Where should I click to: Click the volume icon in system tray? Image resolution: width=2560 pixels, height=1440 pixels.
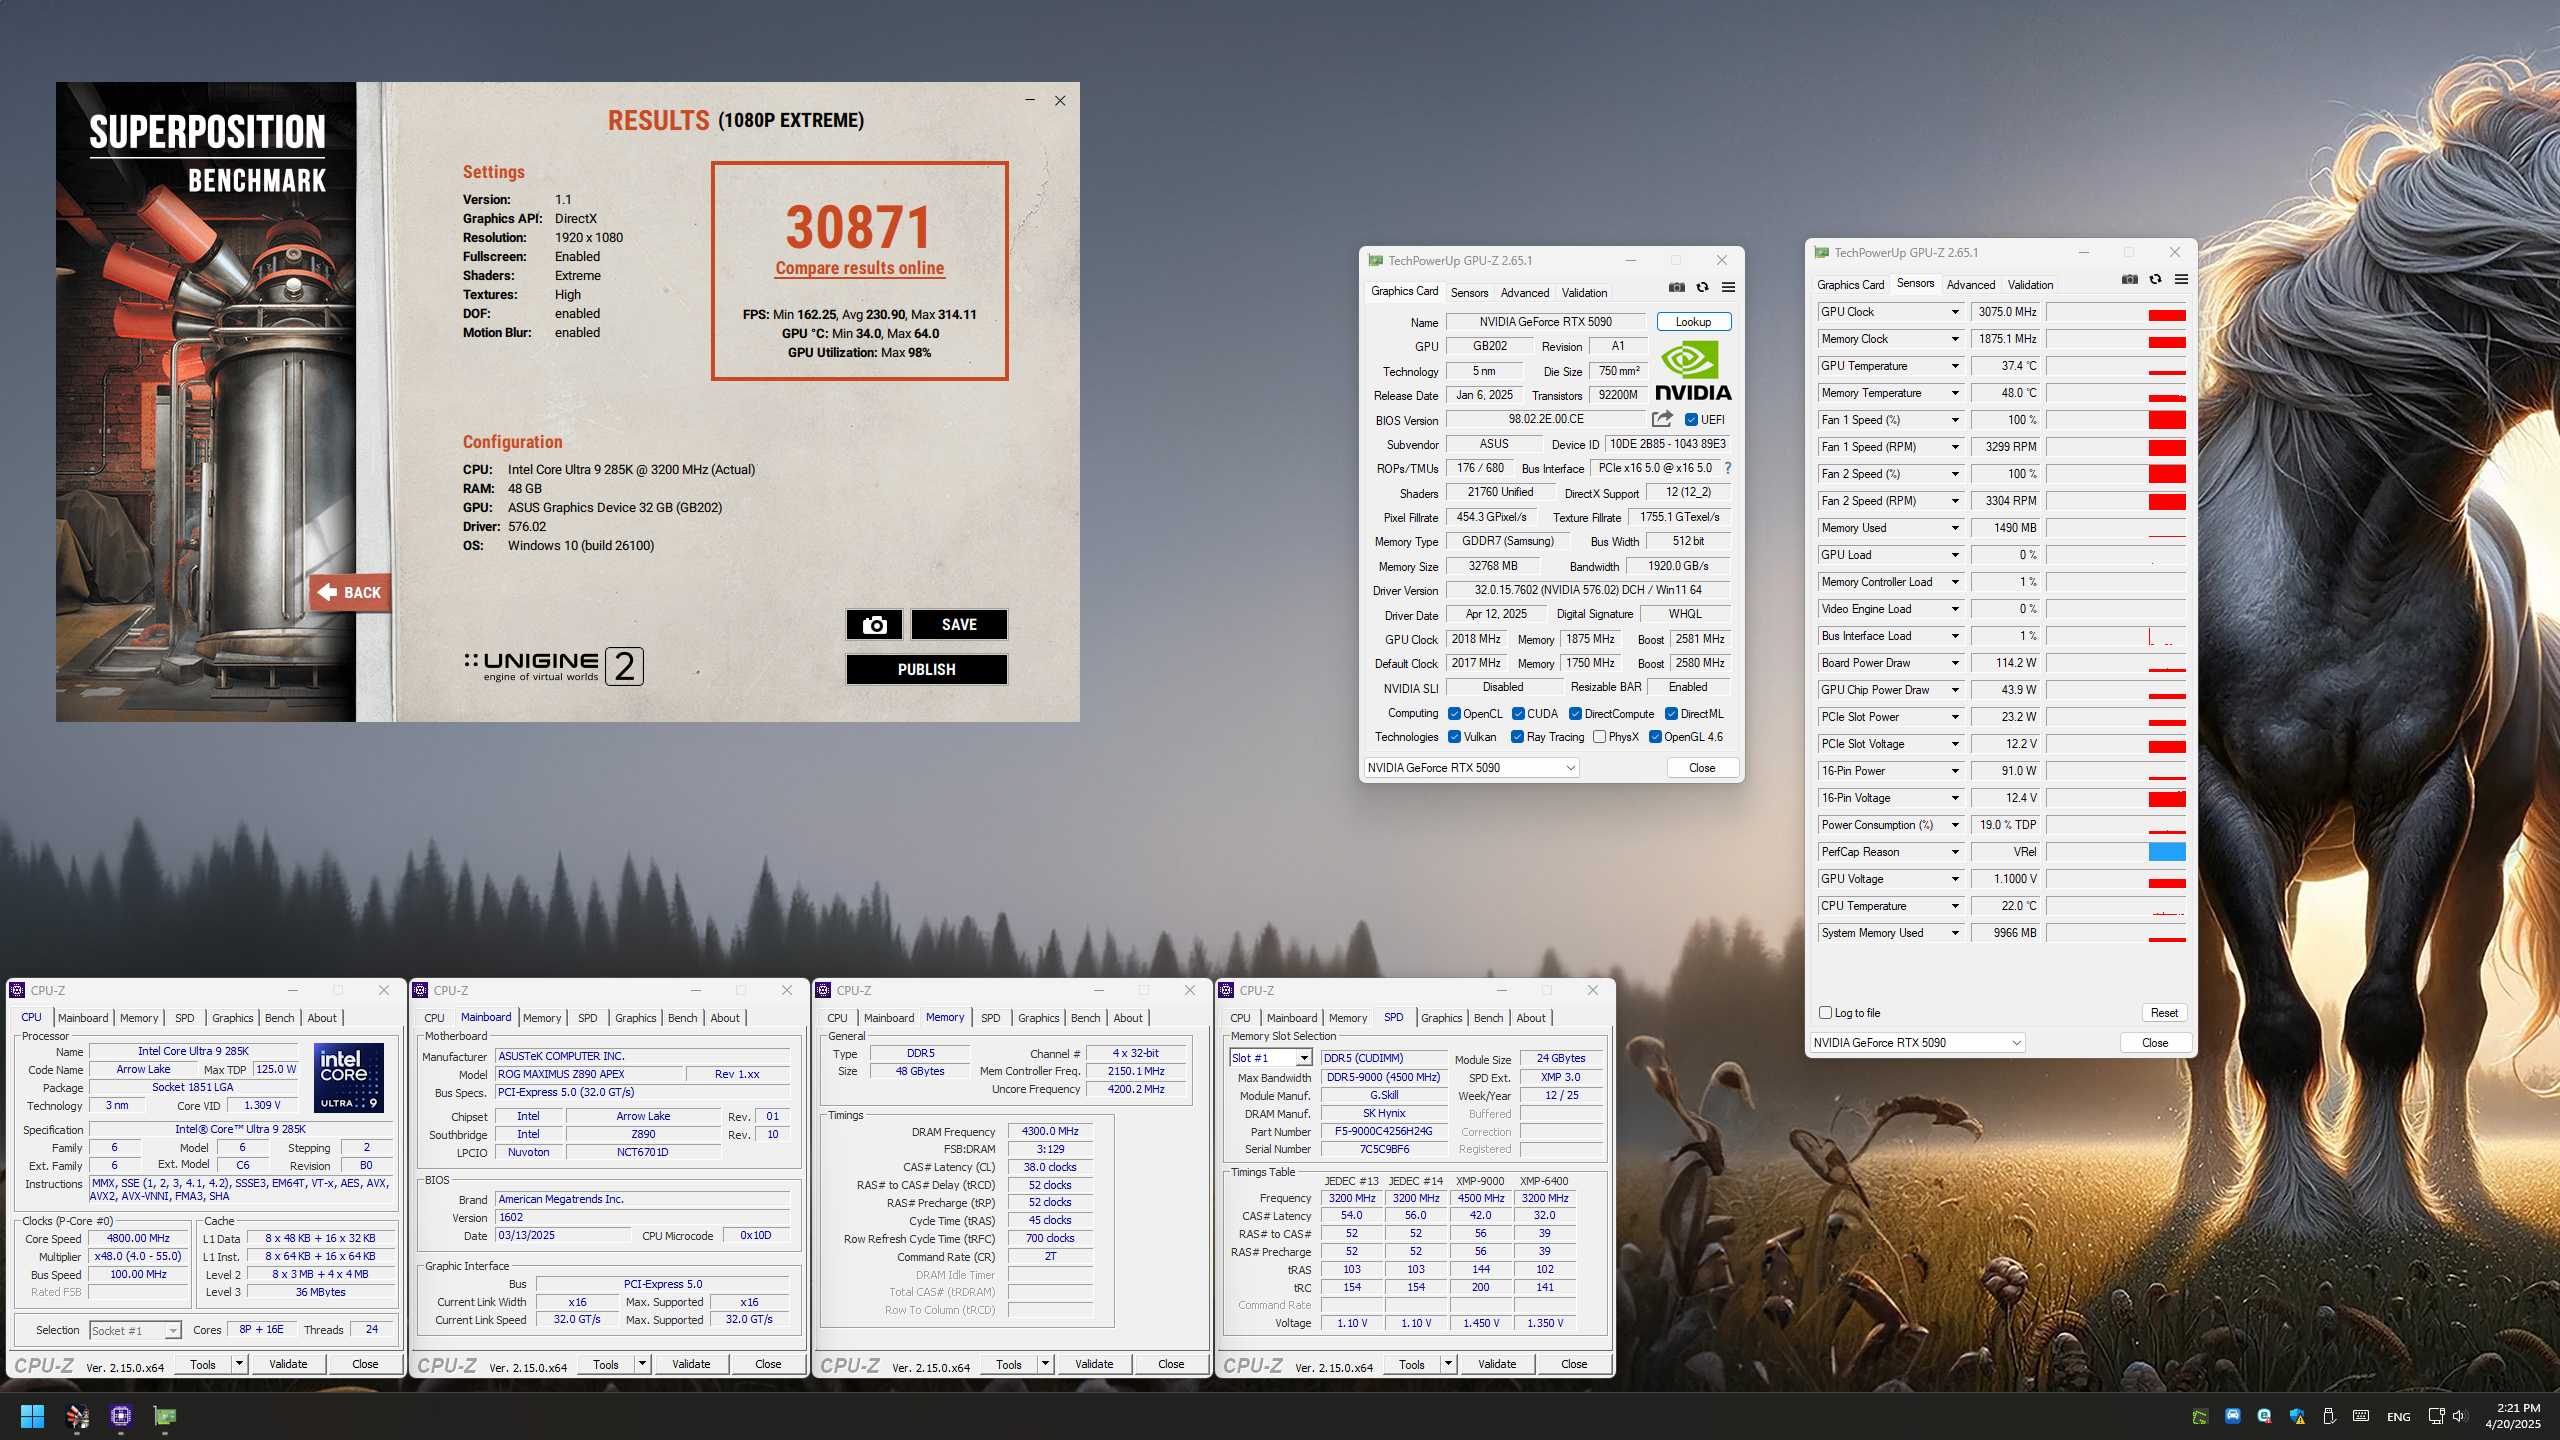[x=2460, y=1416]
